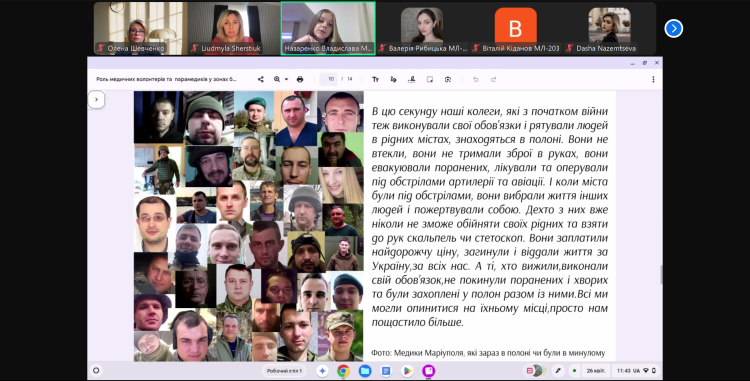750x381 pixels.
Task: Click the page number field showing 10
Action: tap(329, 79)
